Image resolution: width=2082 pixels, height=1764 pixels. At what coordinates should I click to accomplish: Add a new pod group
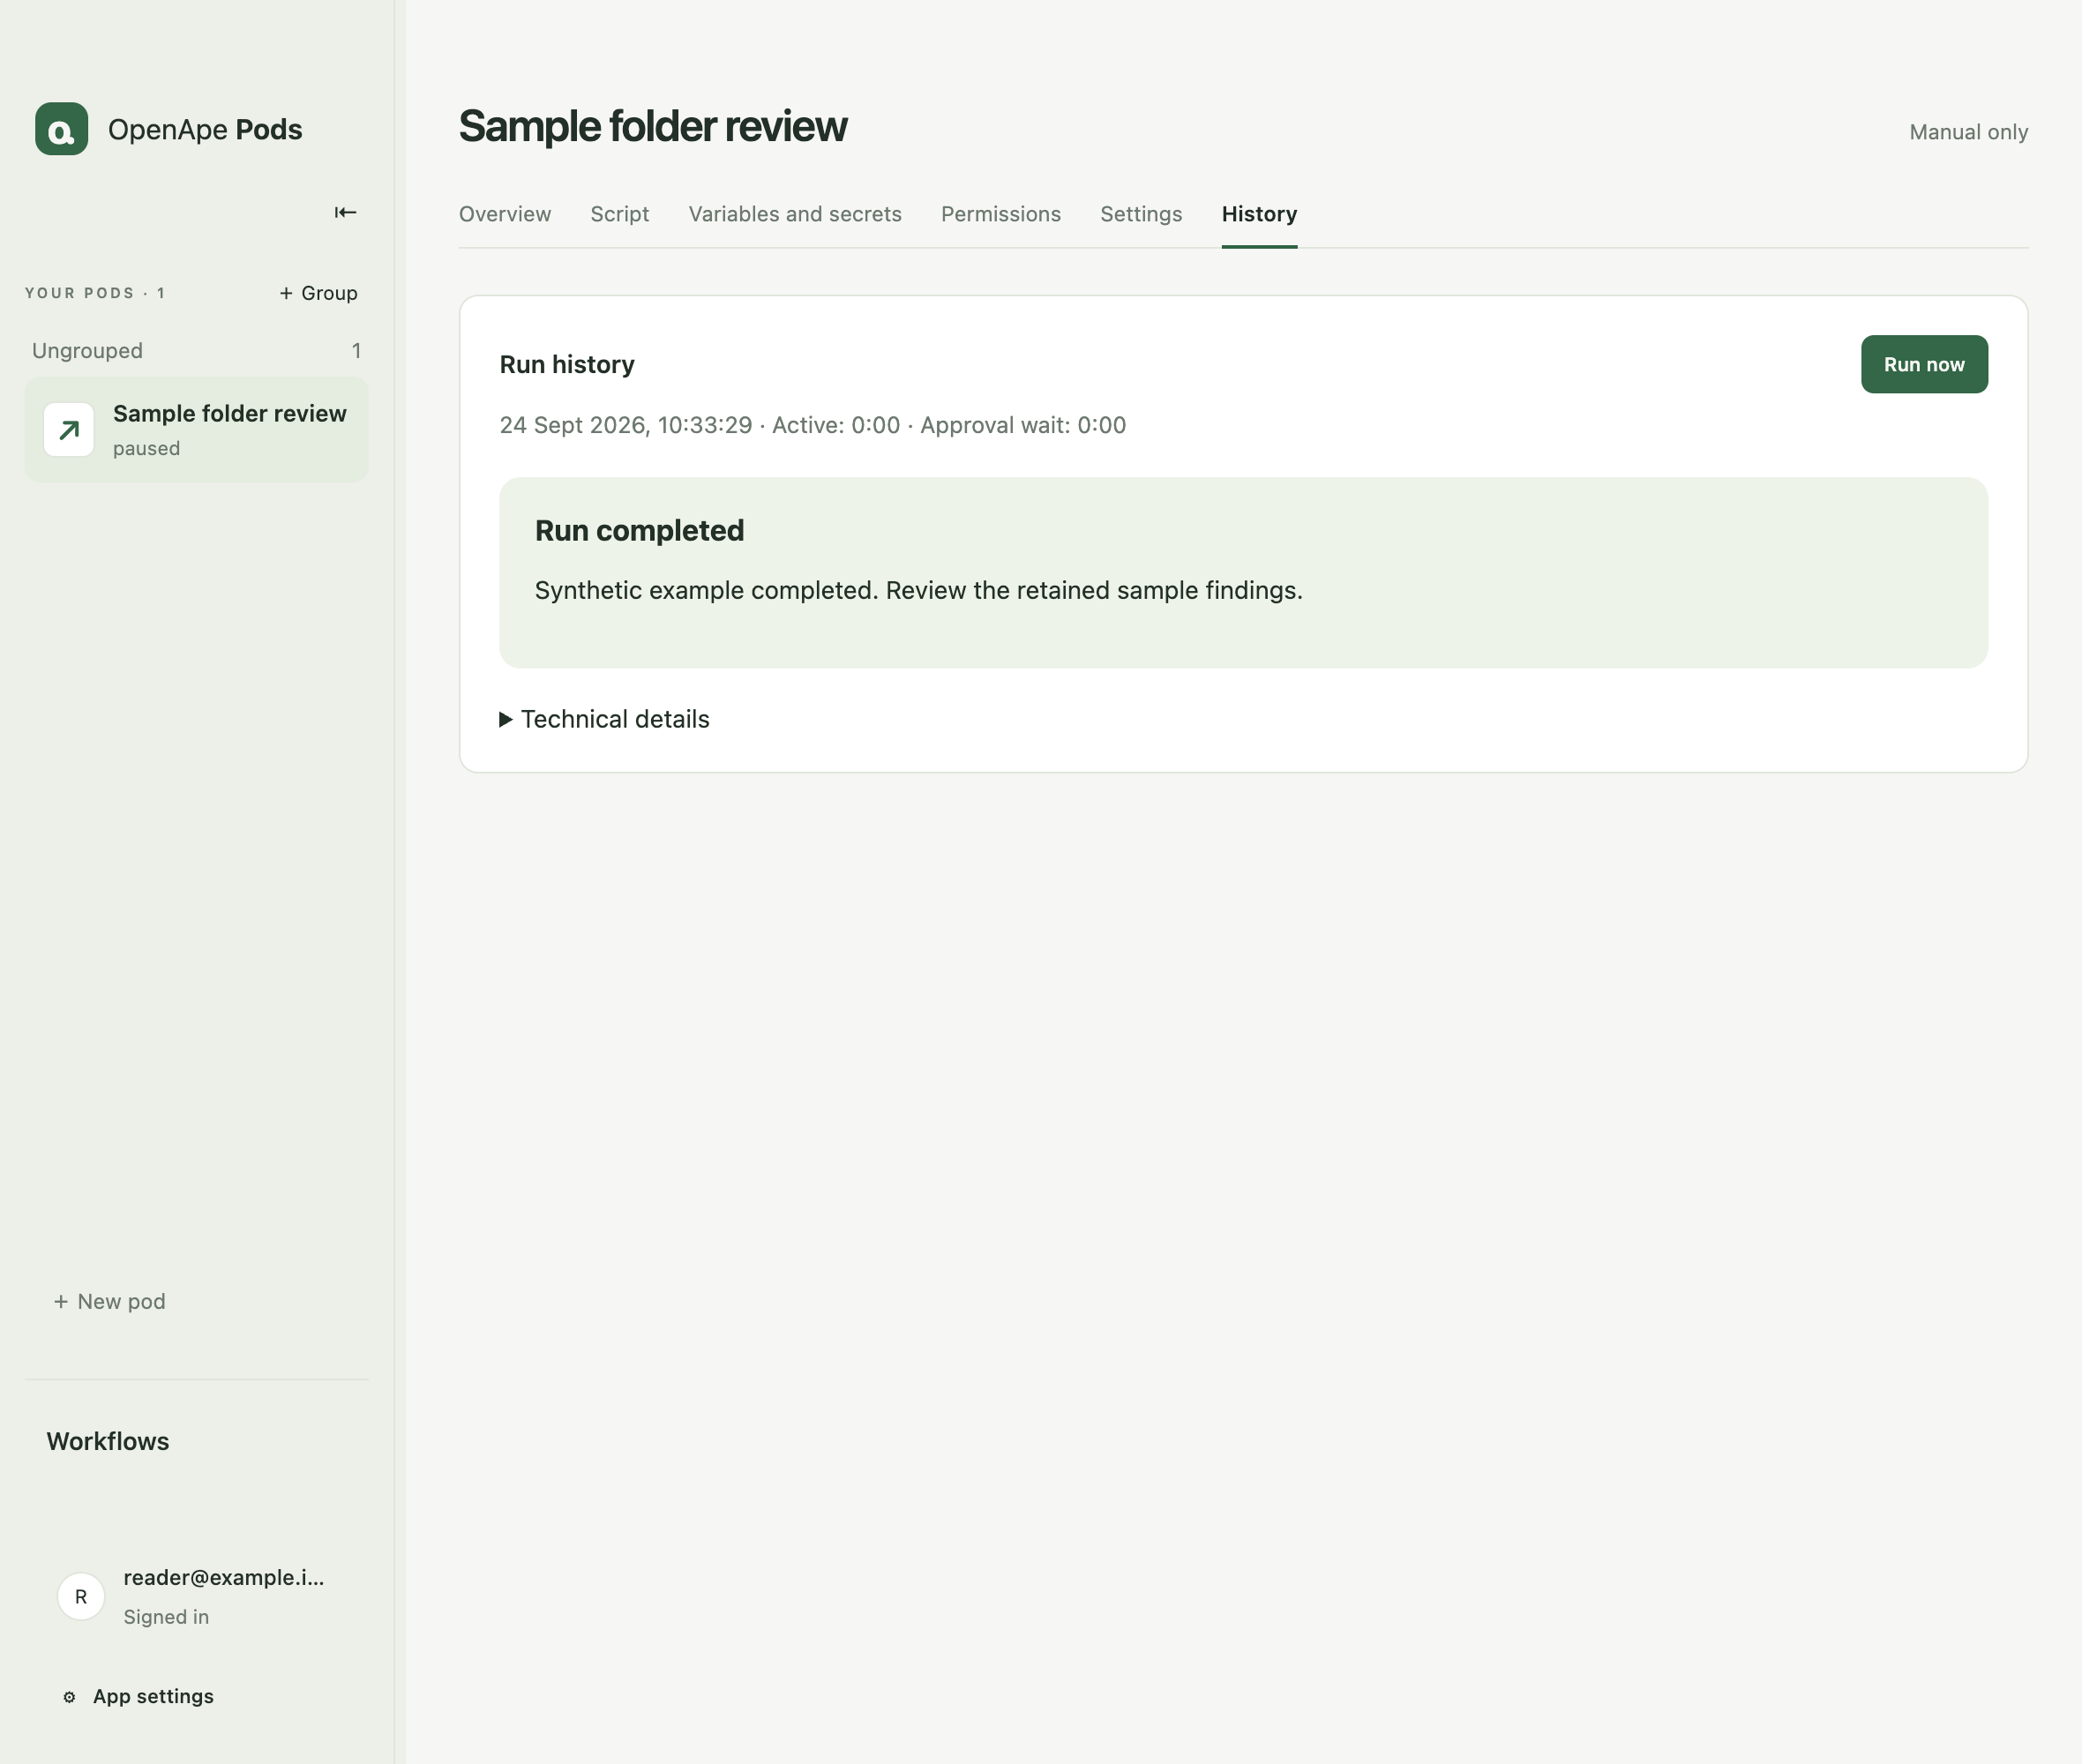click(318, 293)
